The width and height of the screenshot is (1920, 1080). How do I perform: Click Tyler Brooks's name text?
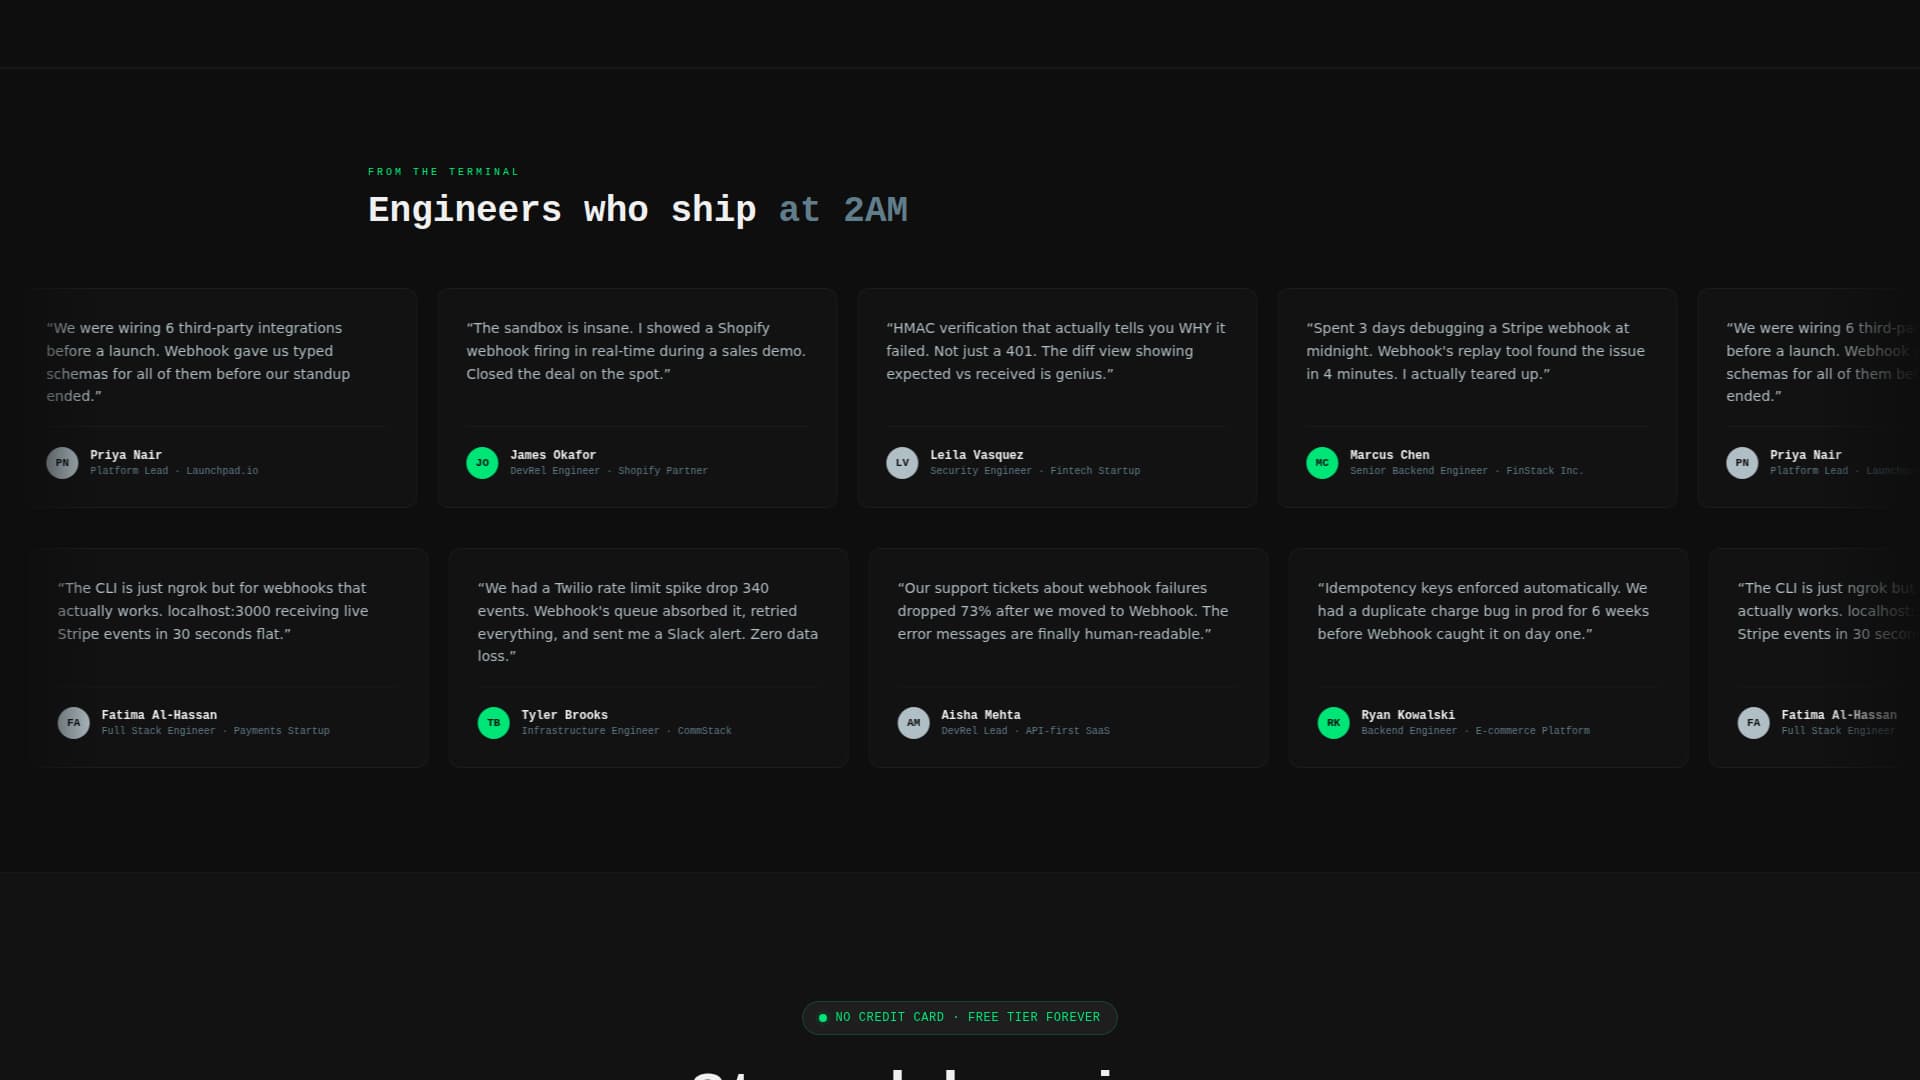[564, 715]
